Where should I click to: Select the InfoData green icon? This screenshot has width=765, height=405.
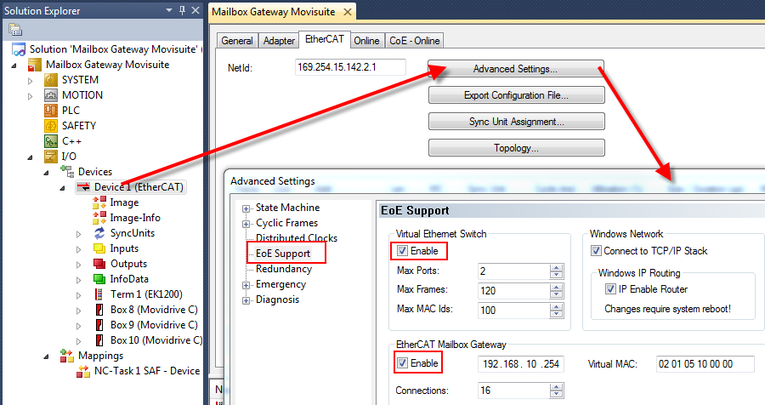coord(99,279)
